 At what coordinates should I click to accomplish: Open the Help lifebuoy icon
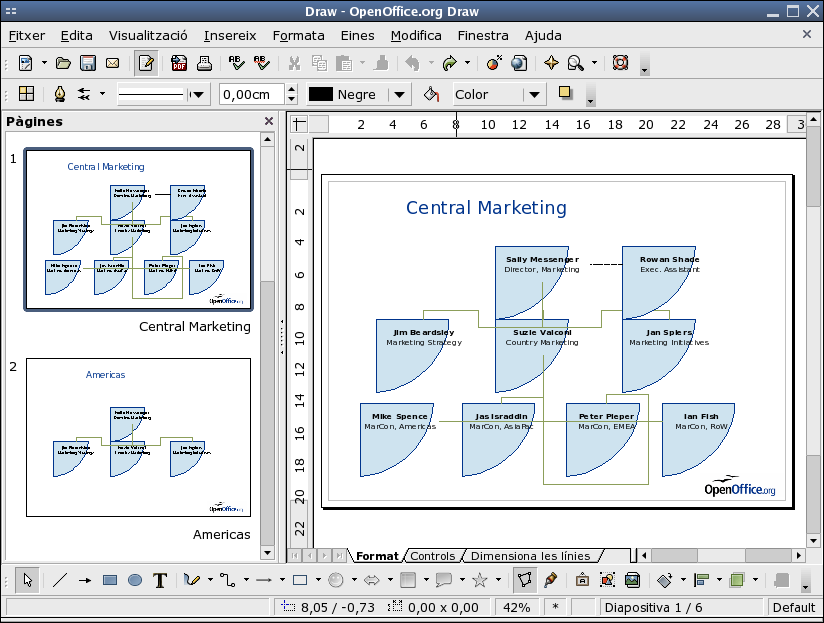620,64
